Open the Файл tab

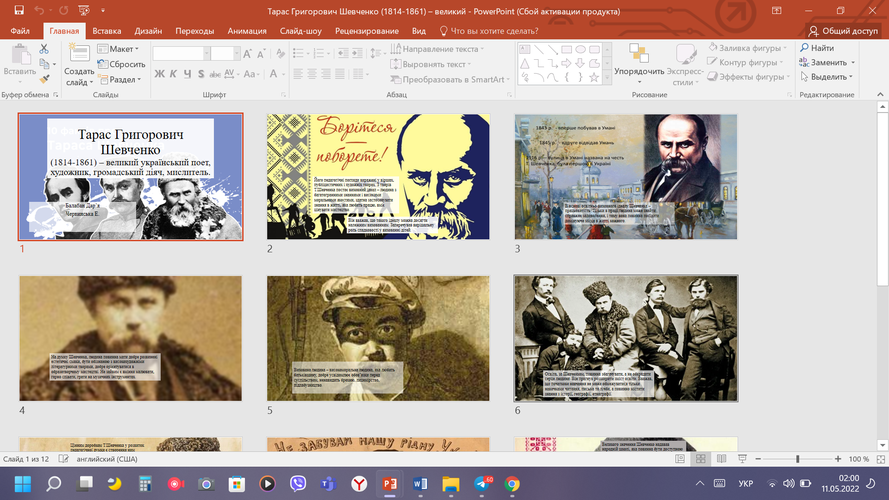coord(20,31)
